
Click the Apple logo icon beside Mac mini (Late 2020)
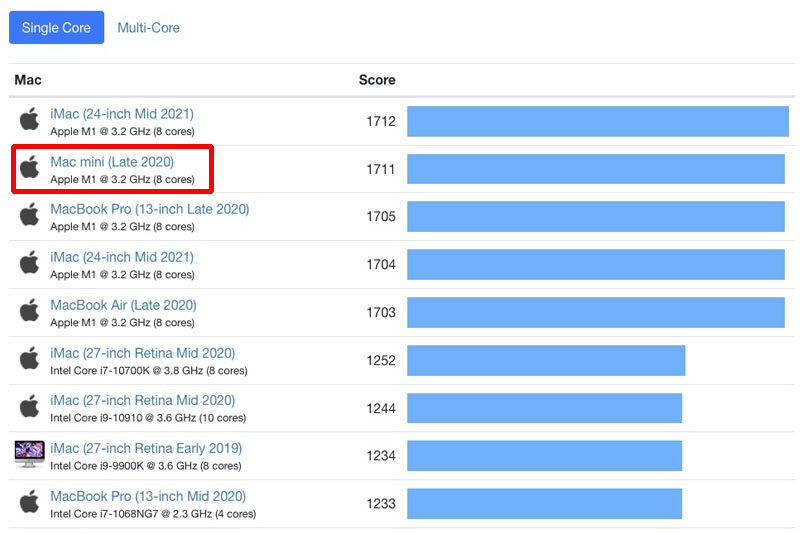tap(29, 167)
